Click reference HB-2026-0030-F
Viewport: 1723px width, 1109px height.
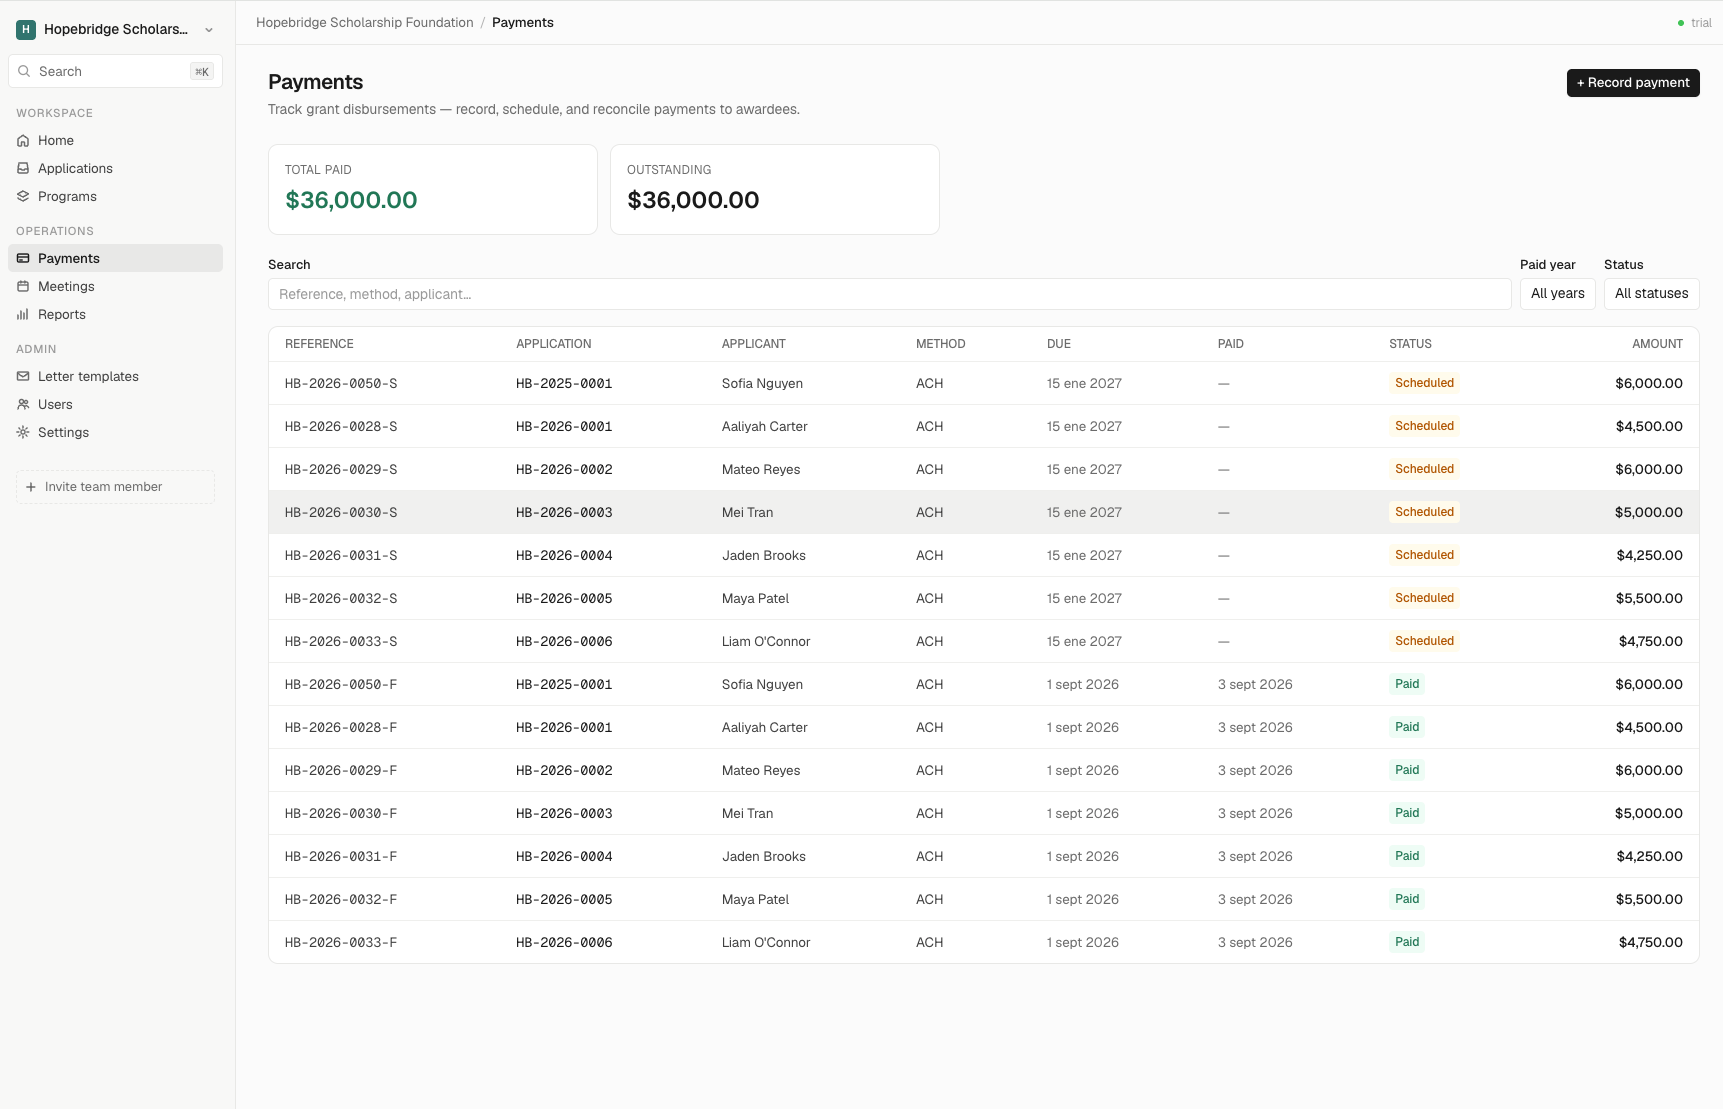341,814
